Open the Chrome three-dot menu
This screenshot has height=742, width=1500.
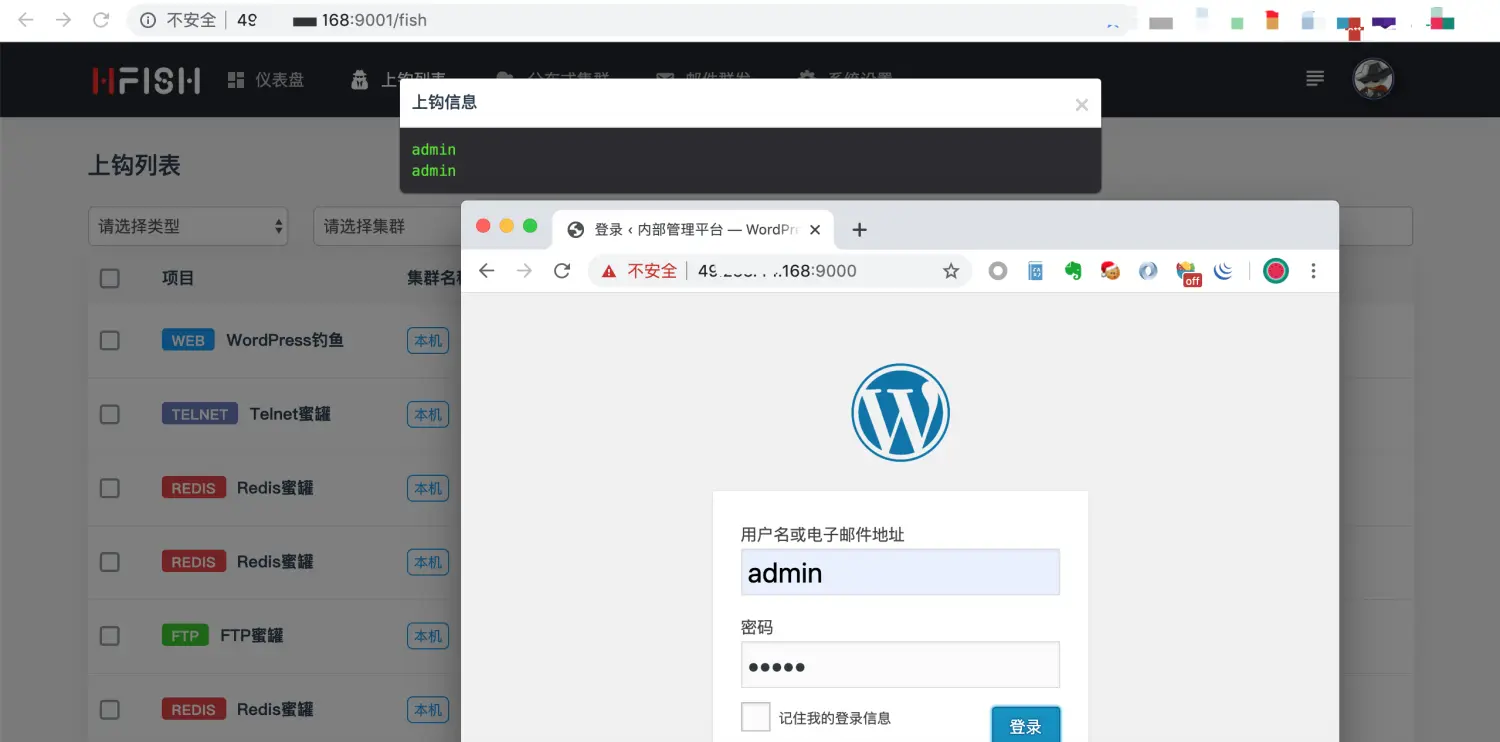1313,271
